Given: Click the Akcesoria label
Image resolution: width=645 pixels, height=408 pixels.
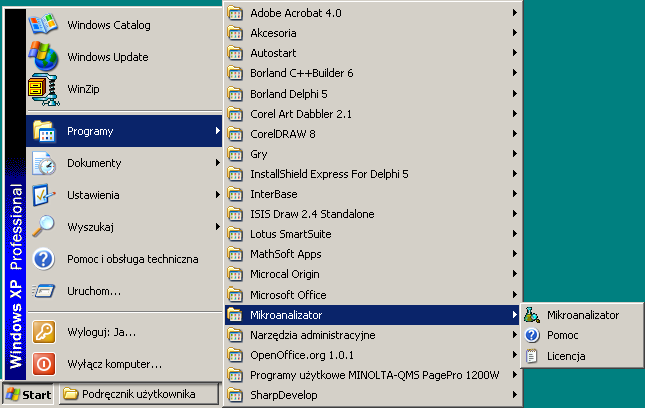Looking at the screenshot, I should pos(273,33).
